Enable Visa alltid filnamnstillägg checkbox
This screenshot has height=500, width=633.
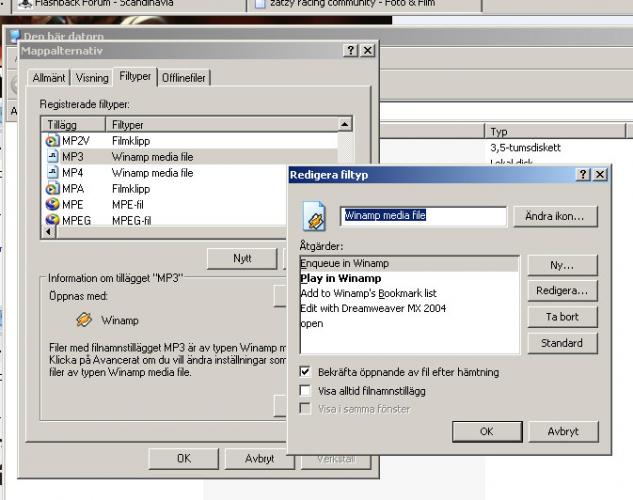point(306,390)
